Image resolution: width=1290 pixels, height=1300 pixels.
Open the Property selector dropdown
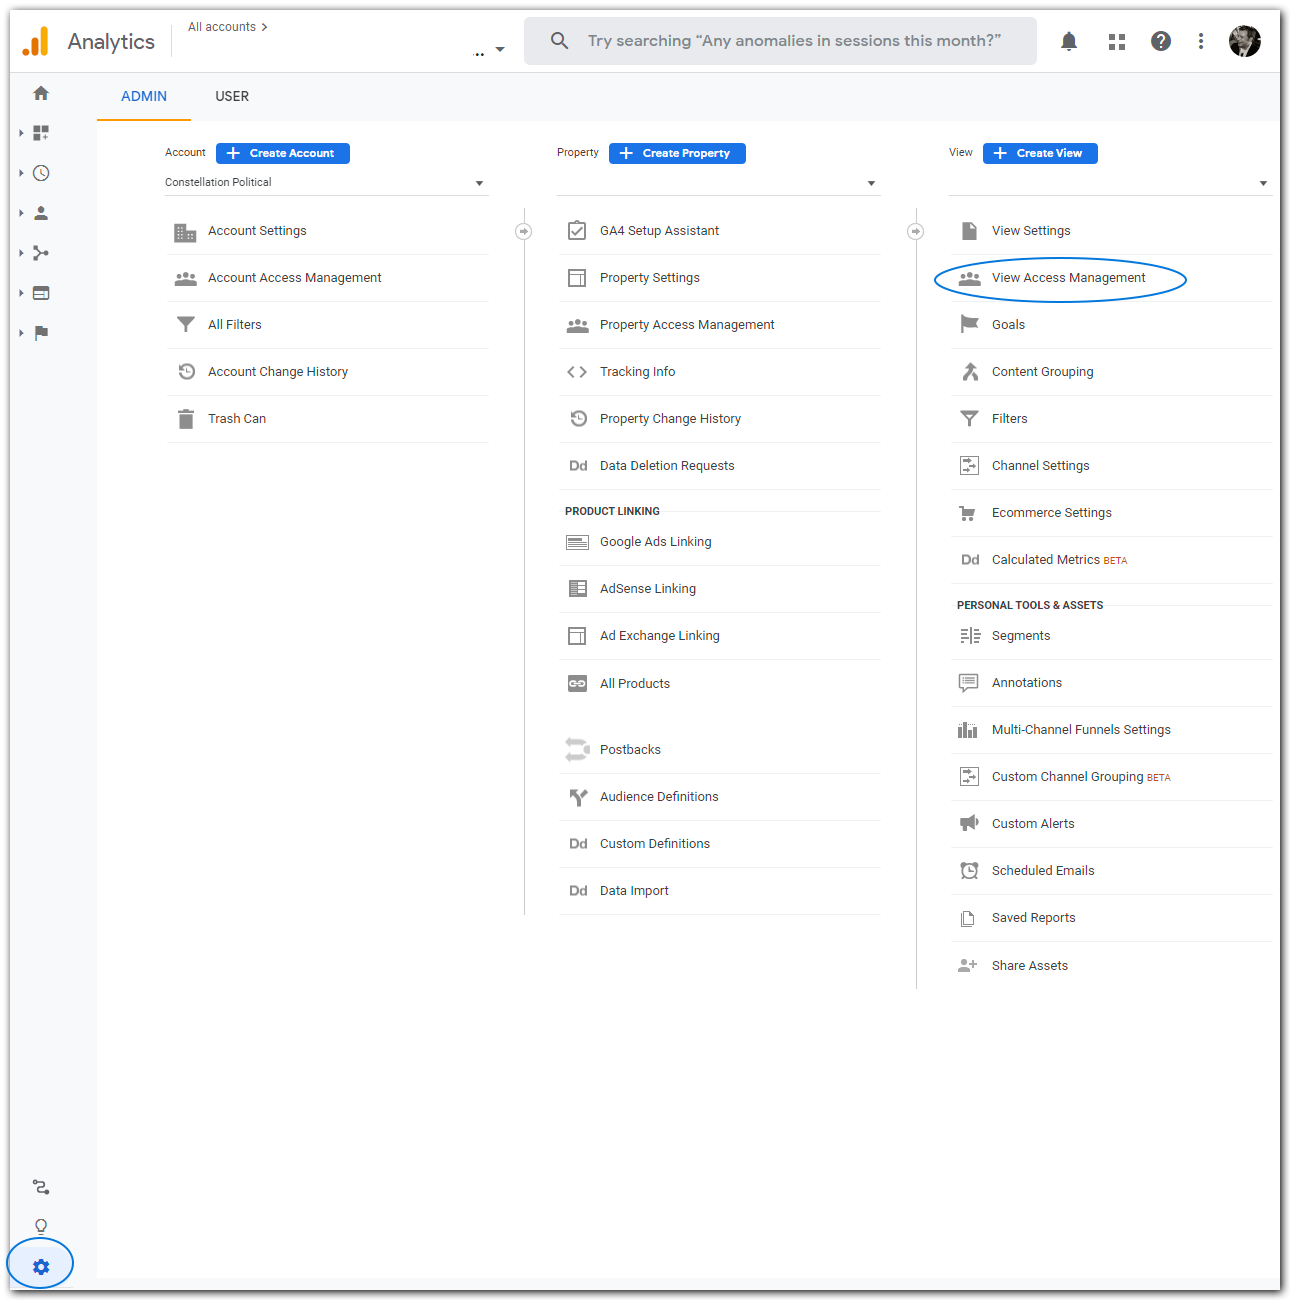(718, 183)
